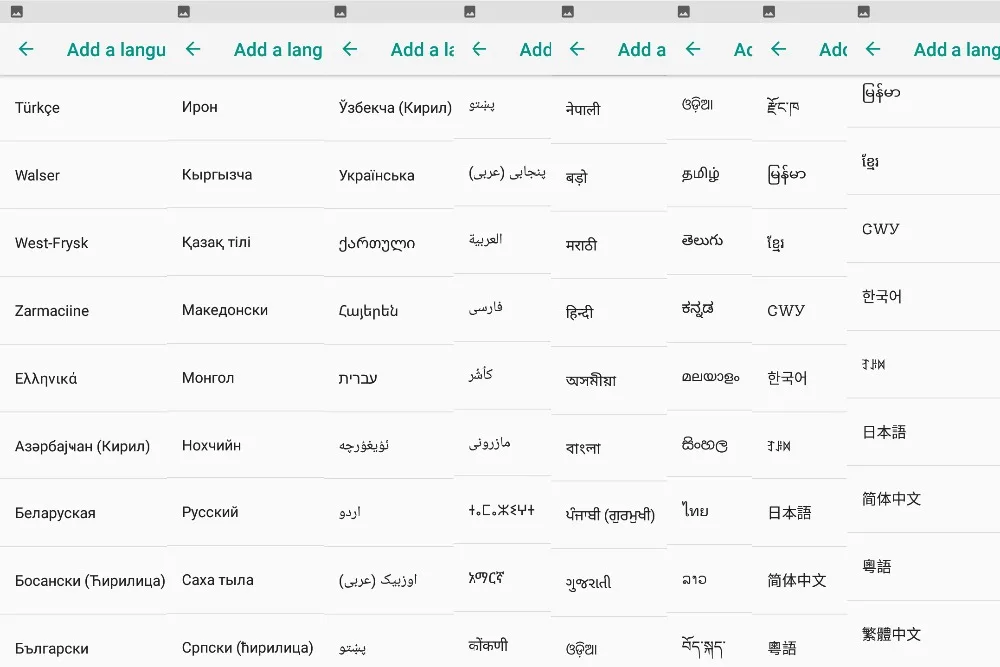Viewport: 1000px width, 667px height.
Task: Select Ελληνικά language entry
Action: tap(84, 379)
